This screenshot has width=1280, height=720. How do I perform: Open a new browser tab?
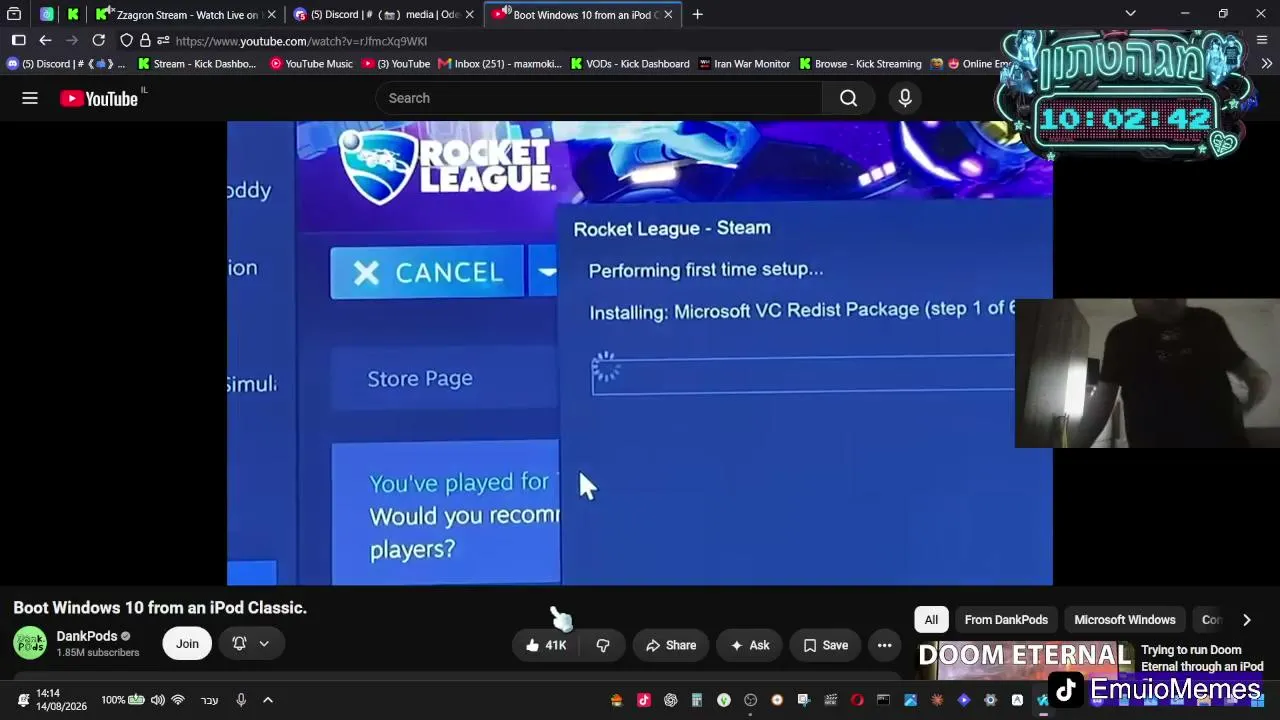pyautogui.click(x=697, y=14)
